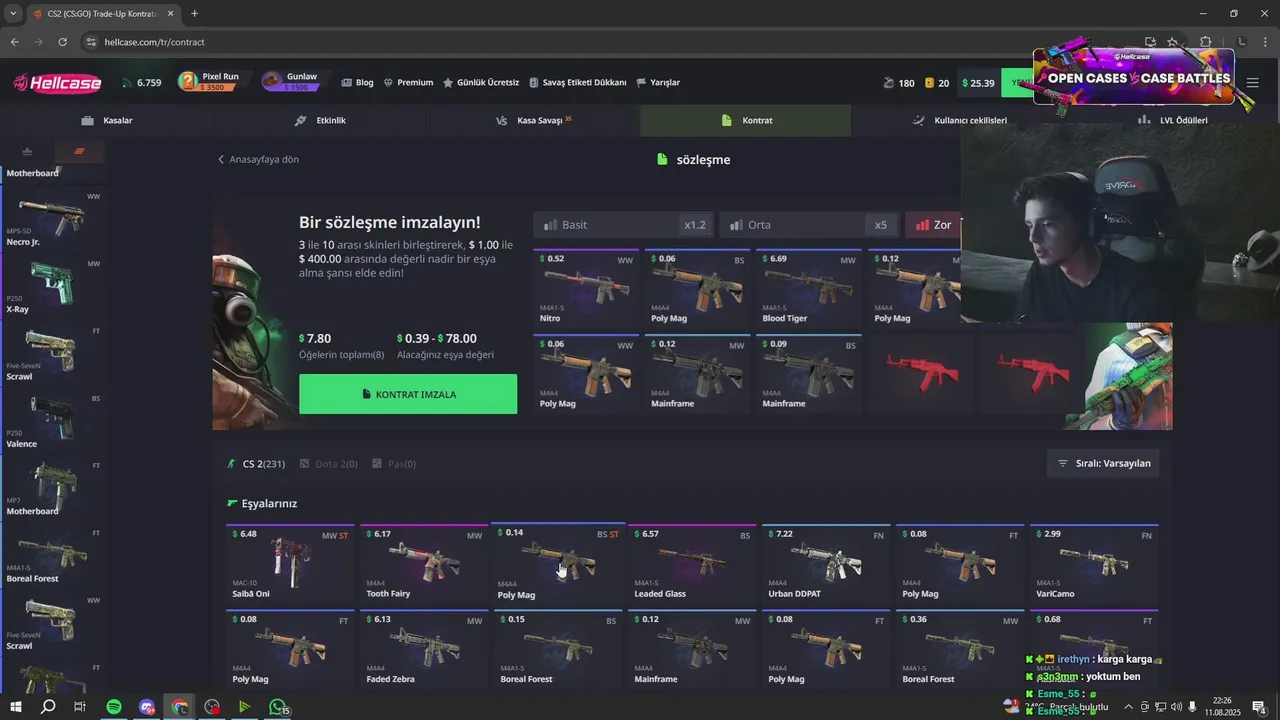Open Günlük Ücretsiz daily free page
1280x720 pixels.
481,83
